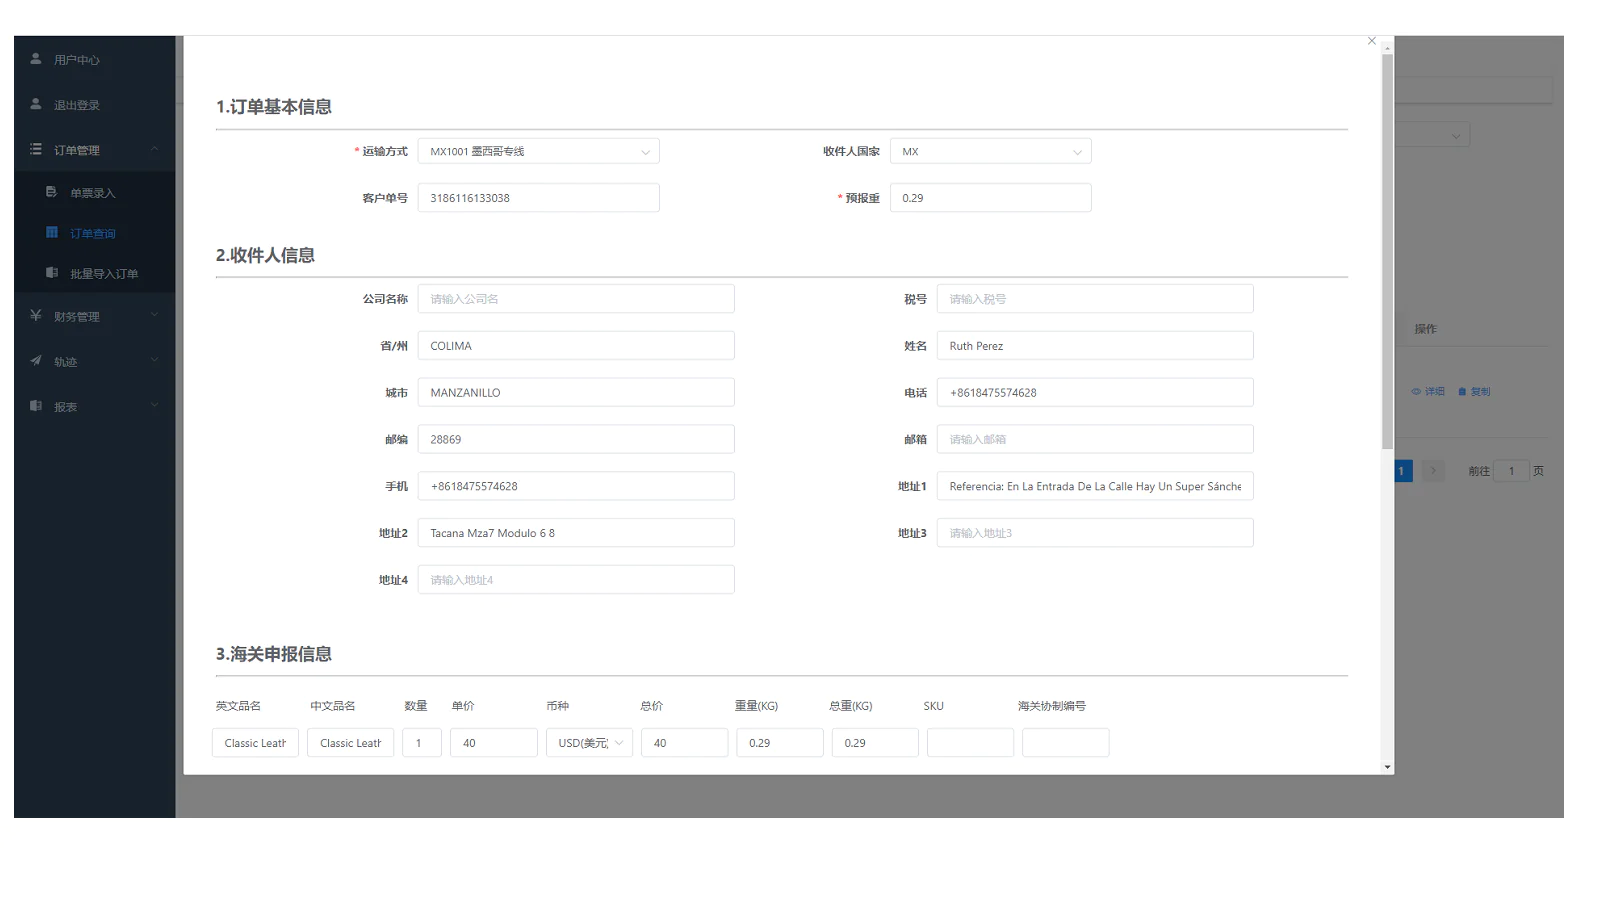Click the 英文品名 Classic Leath field

tap(255, 743)
